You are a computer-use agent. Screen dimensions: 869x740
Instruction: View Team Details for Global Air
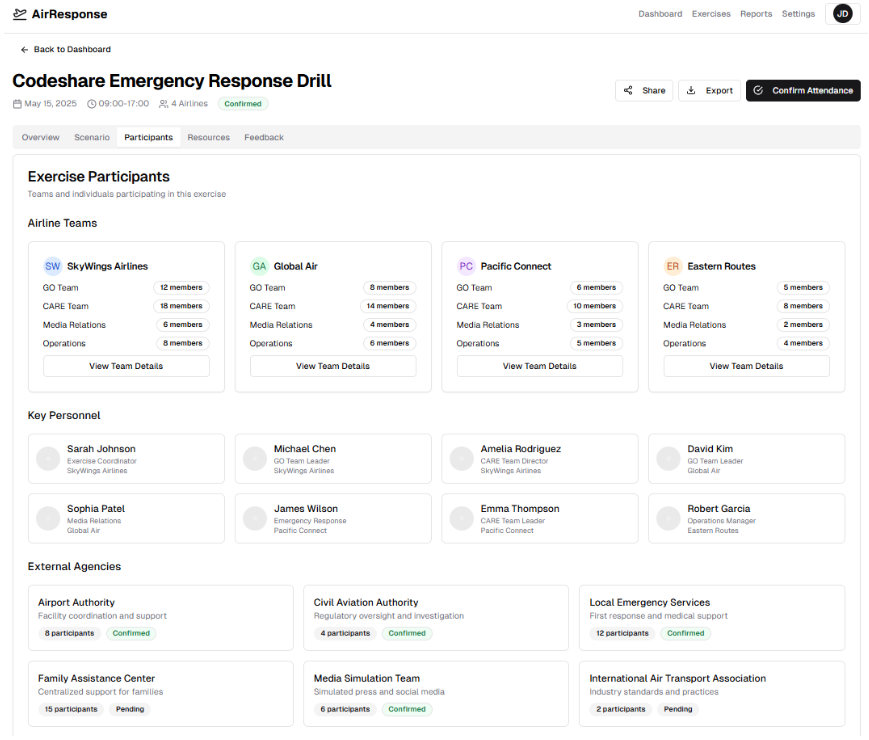pyautogui.click(x=333, y=366)
